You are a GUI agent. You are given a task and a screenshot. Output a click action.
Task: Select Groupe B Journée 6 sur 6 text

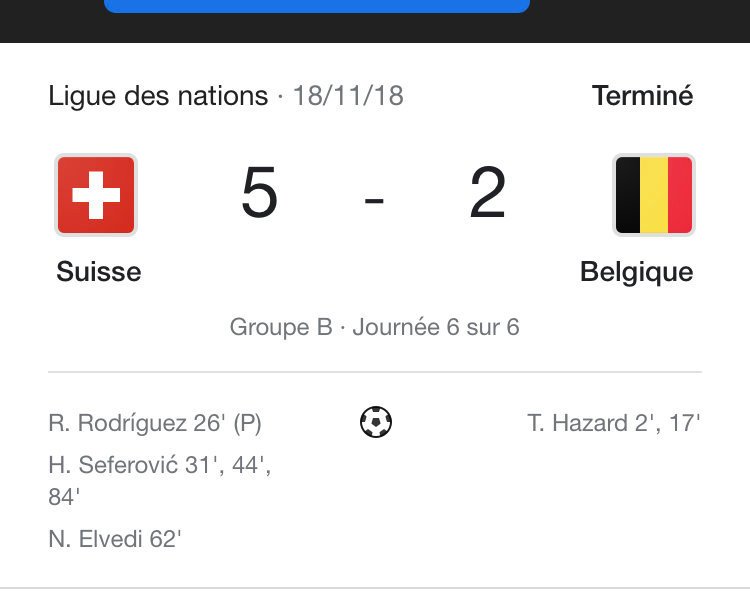pos(375,327)
